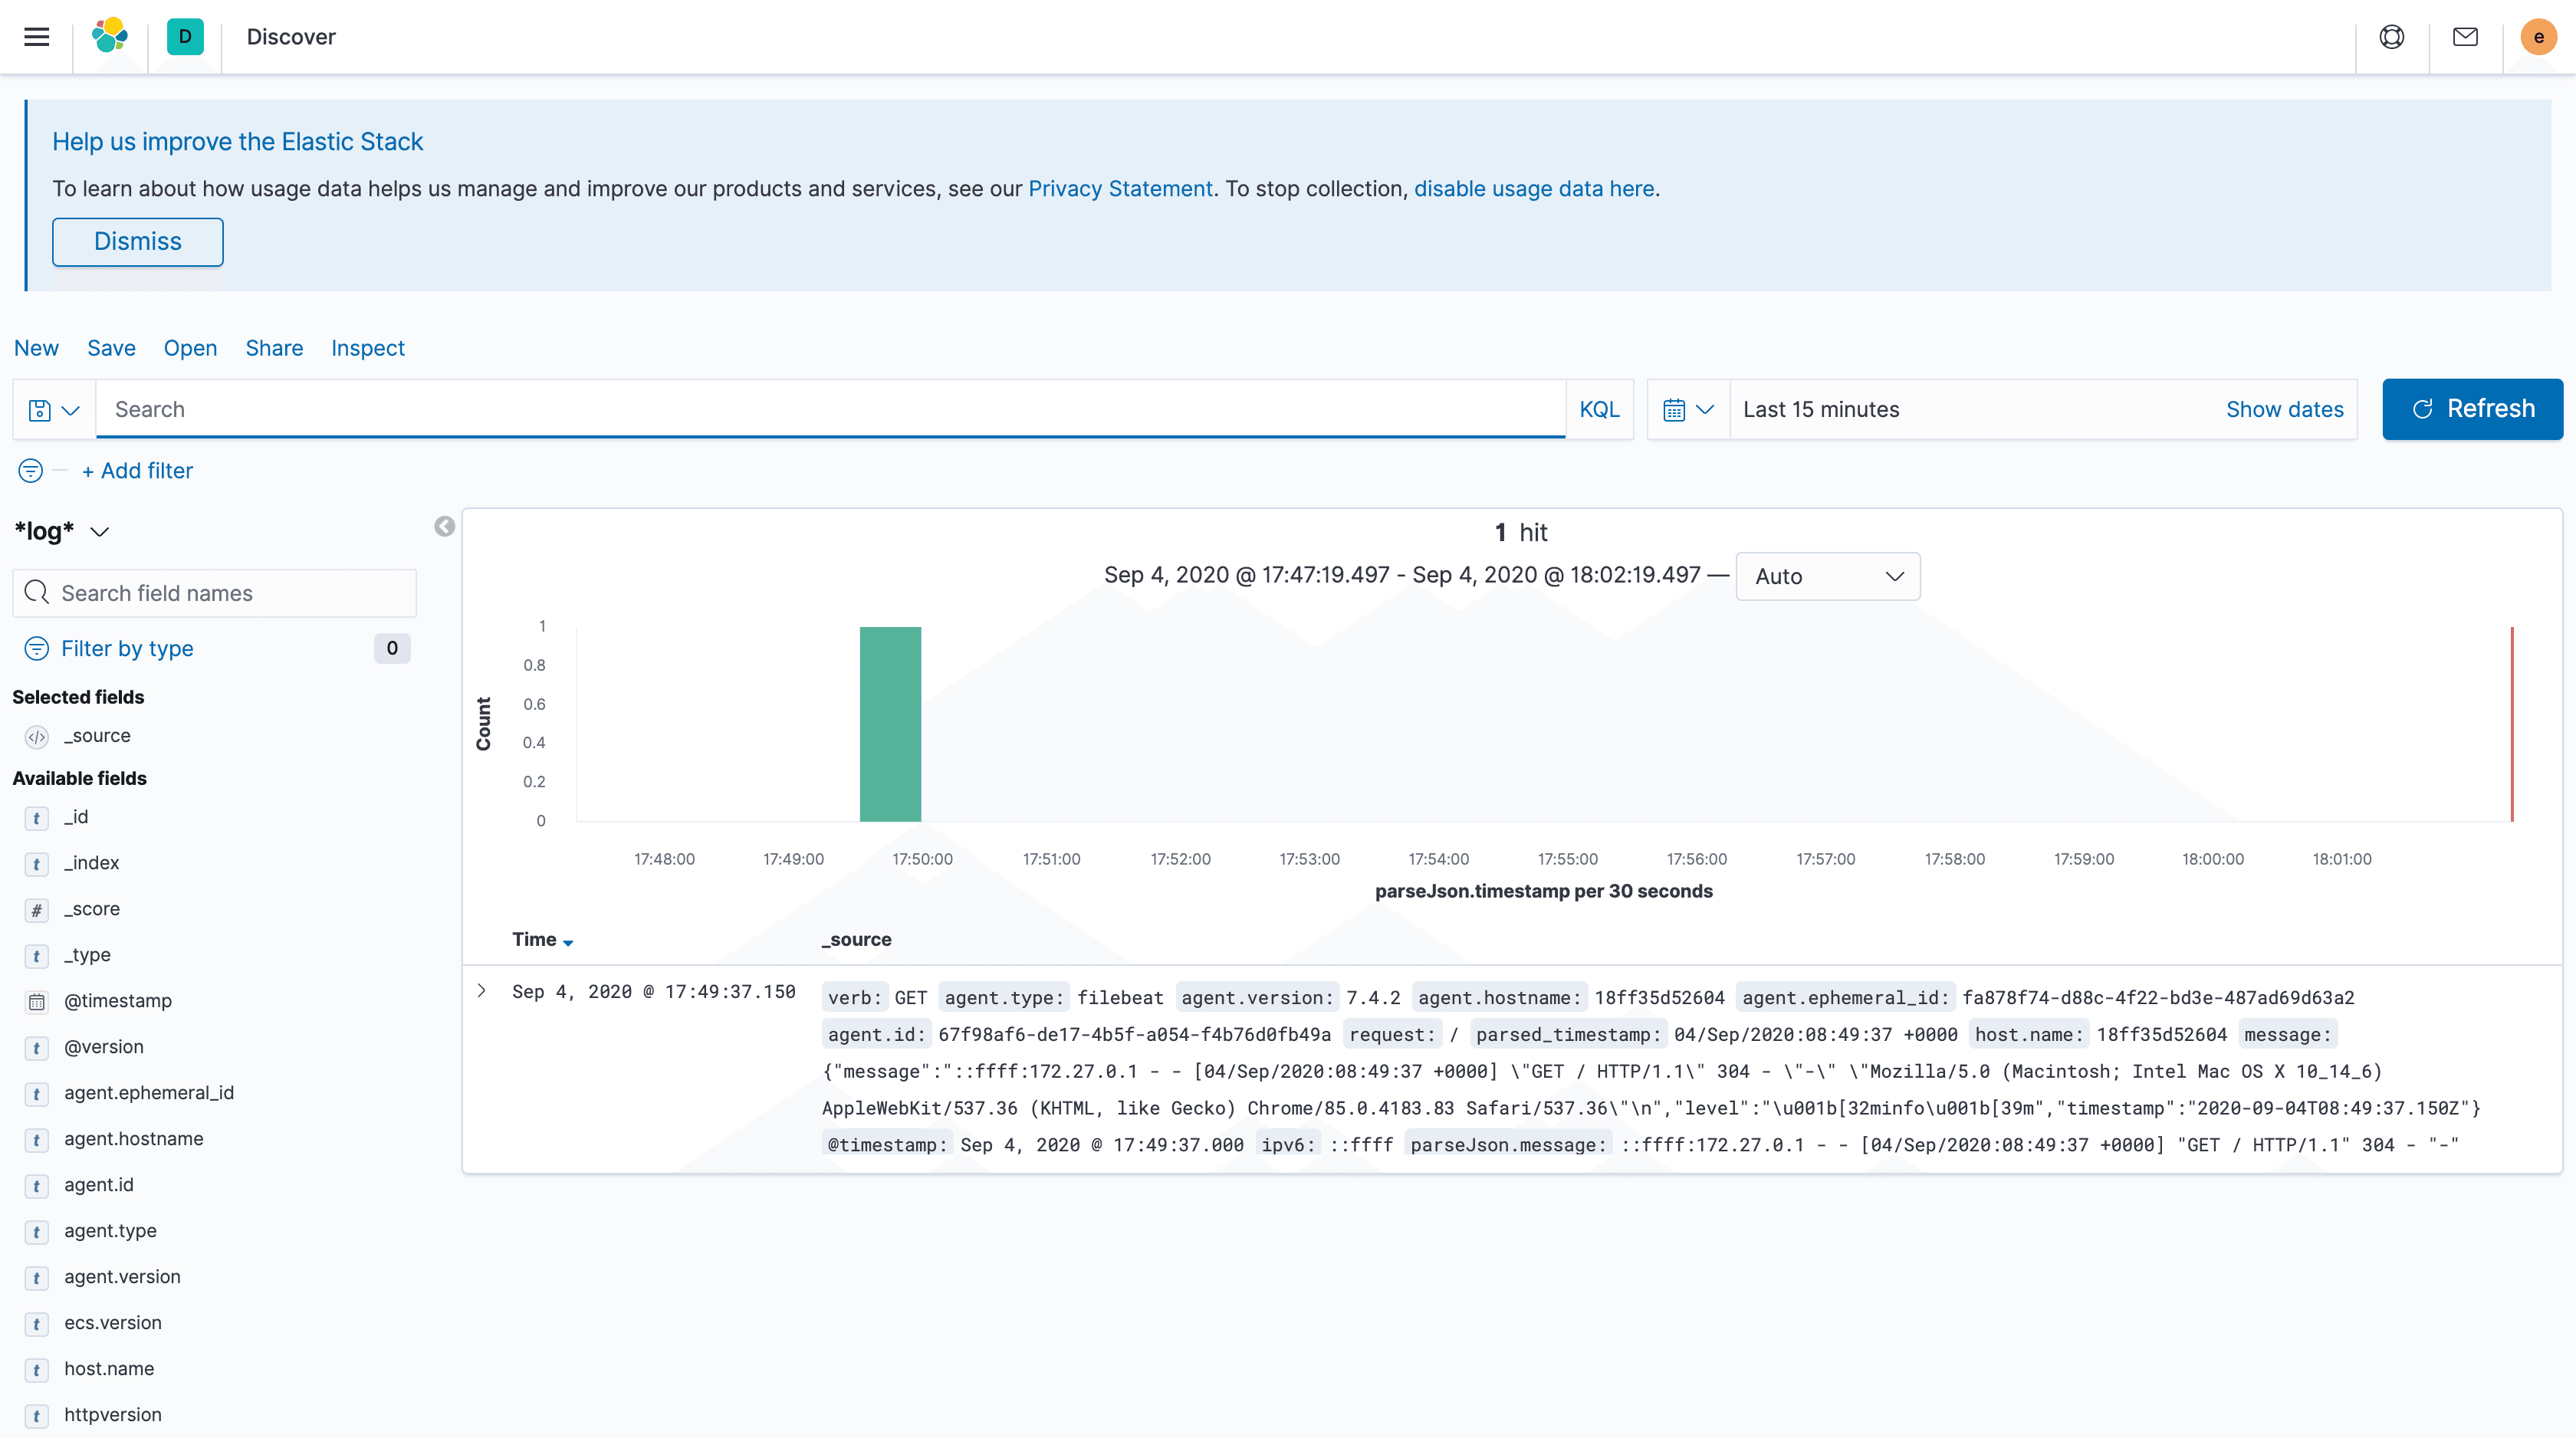Expand the *log* index pattern dropdown
Image resolution: width=2576 pixels, height=1438 pixels.
[61, 531]
